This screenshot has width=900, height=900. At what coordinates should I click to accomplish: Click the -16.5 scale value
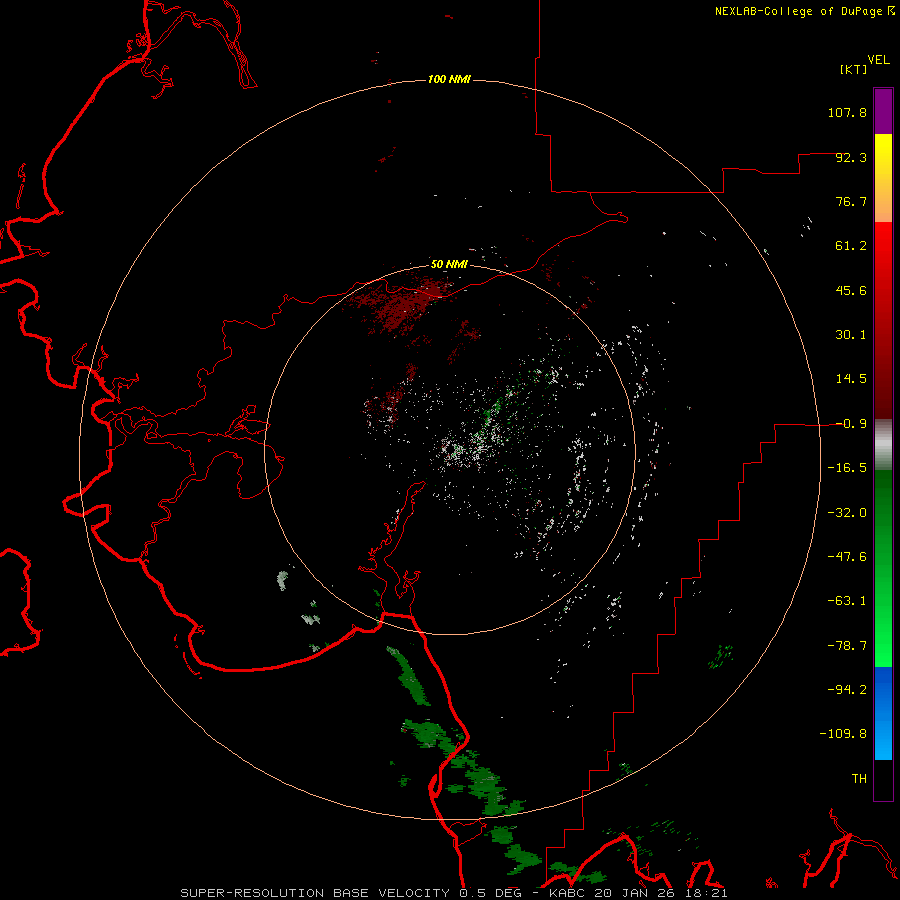847,468
